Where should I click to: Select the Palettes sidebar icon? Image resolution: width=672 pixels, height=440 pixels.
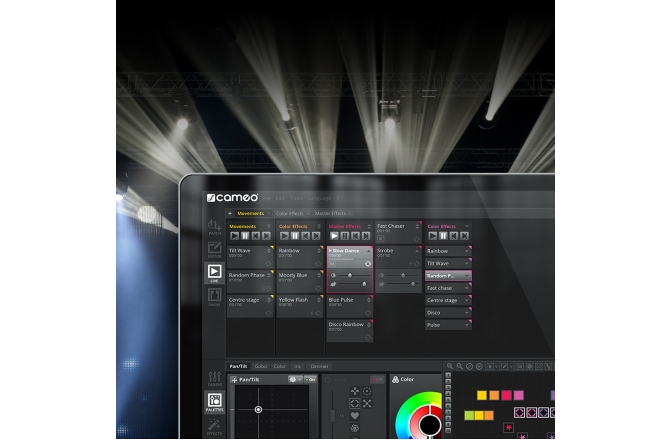click(214, 402)
